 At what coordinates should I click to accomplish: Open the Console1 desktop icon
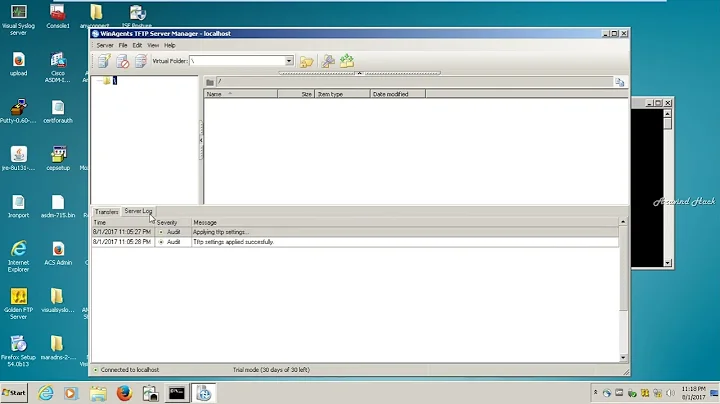coord(58,17)
